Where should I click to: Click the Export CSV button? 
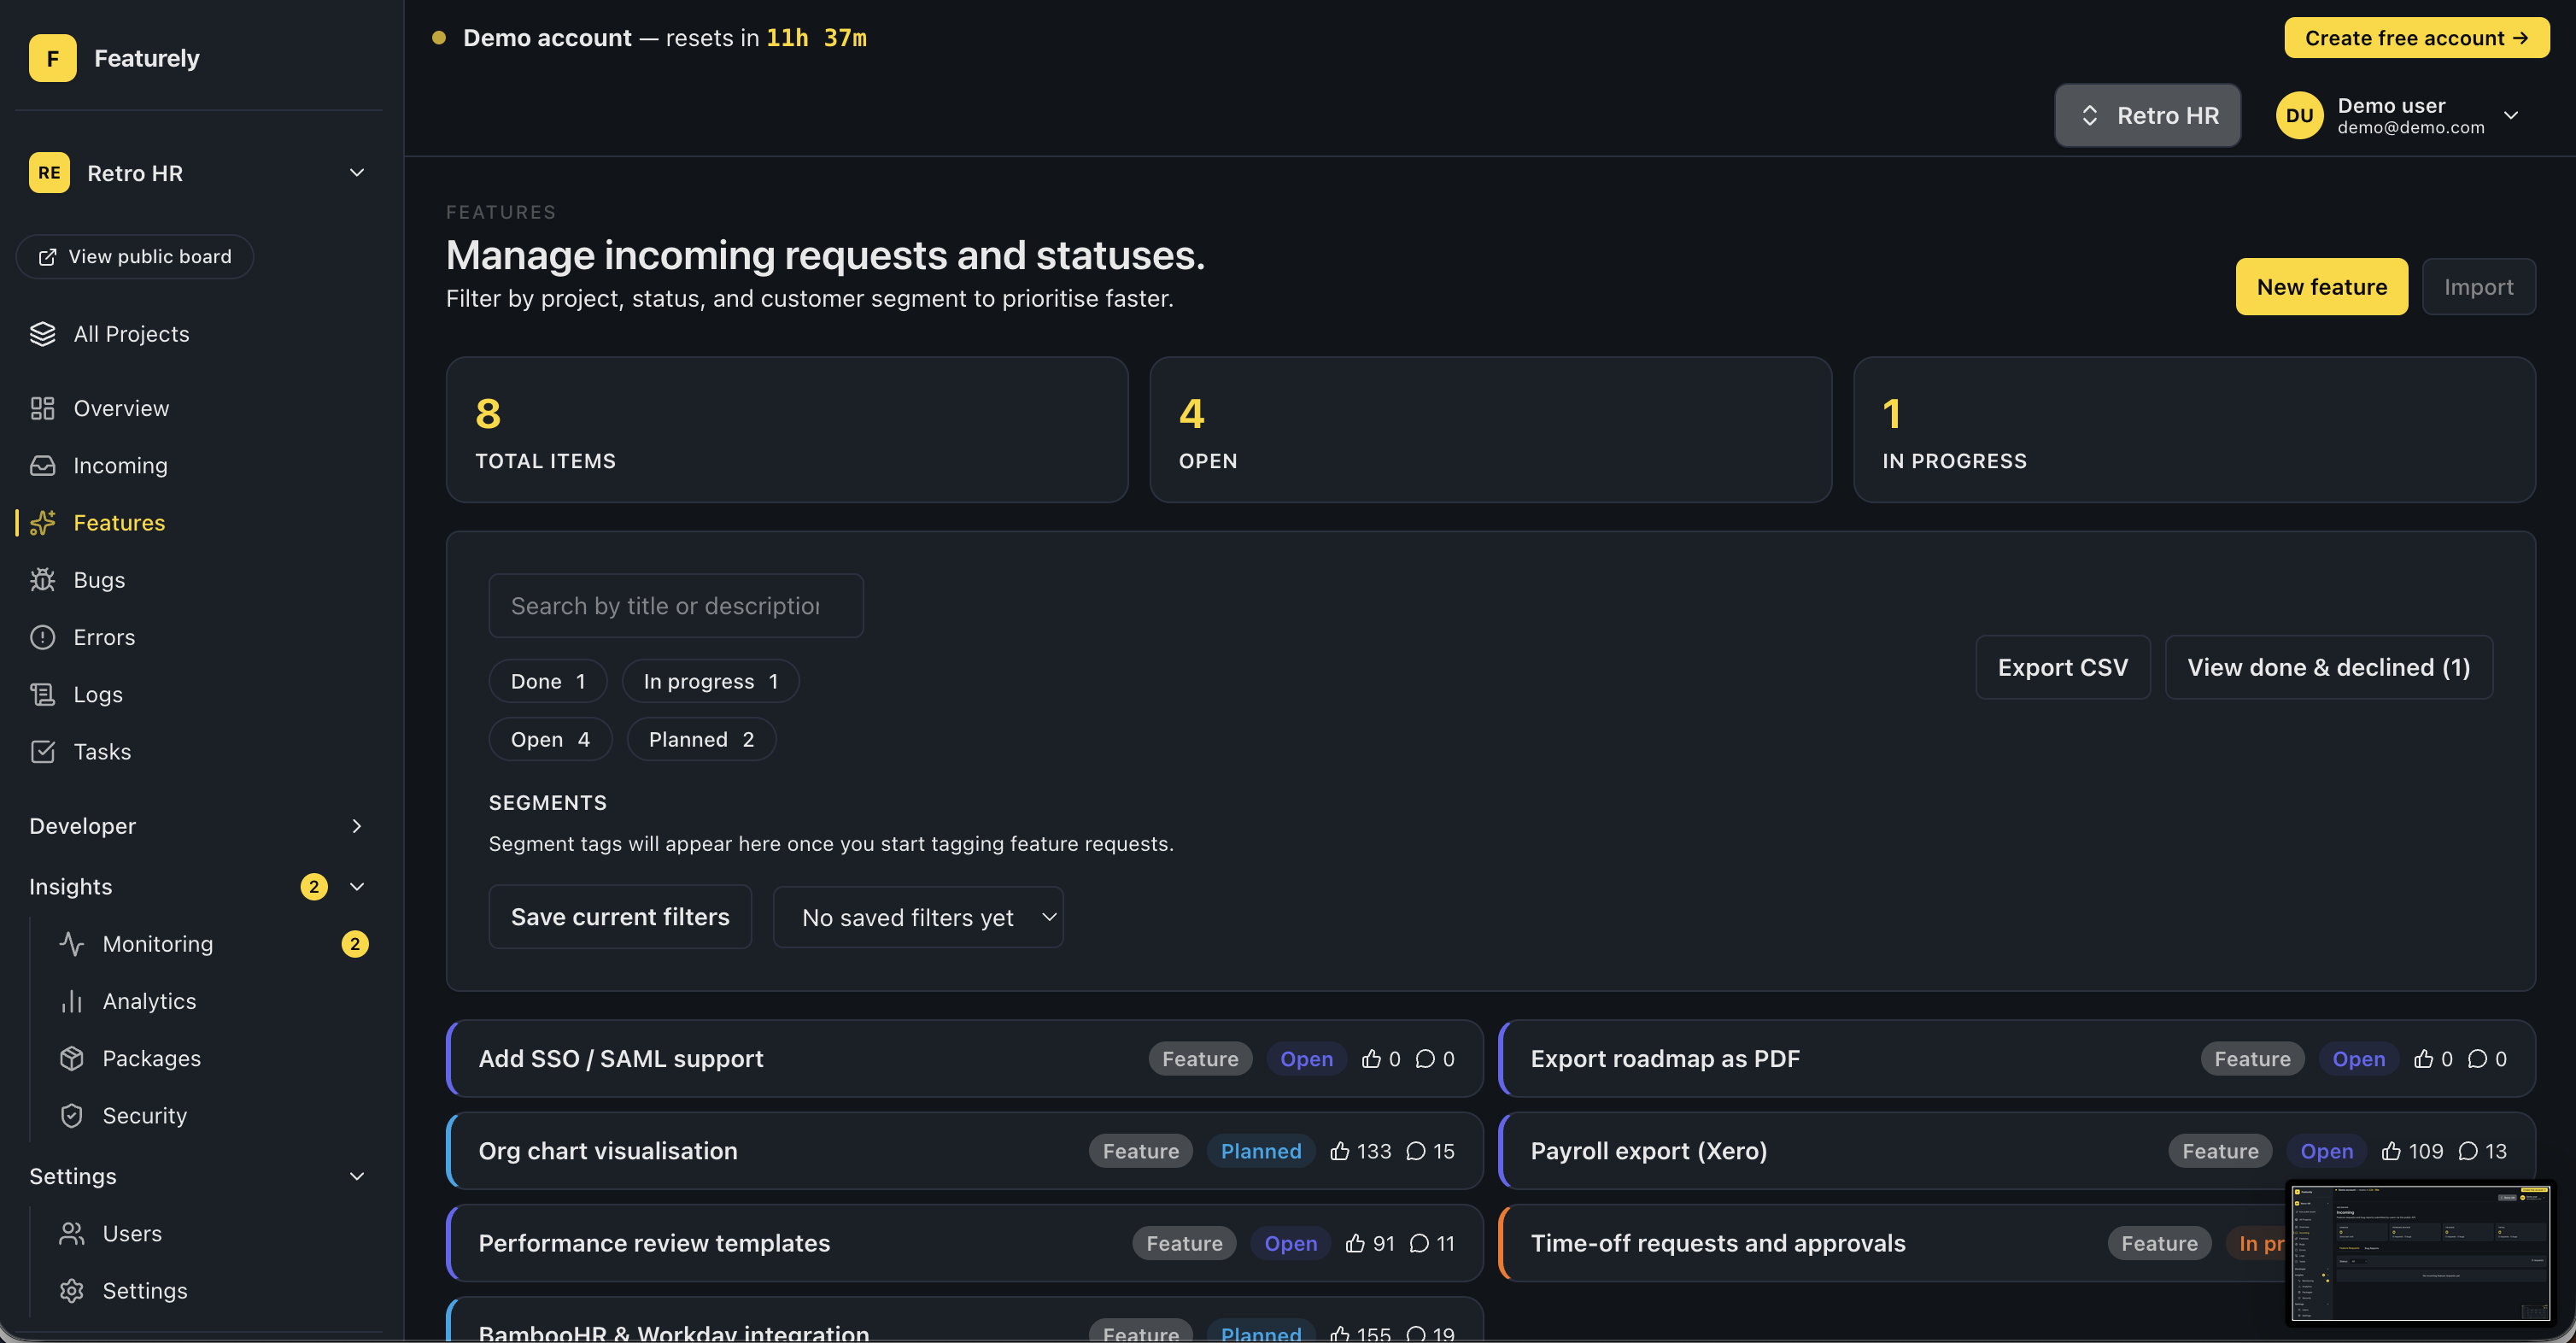tap(2062, 667)
